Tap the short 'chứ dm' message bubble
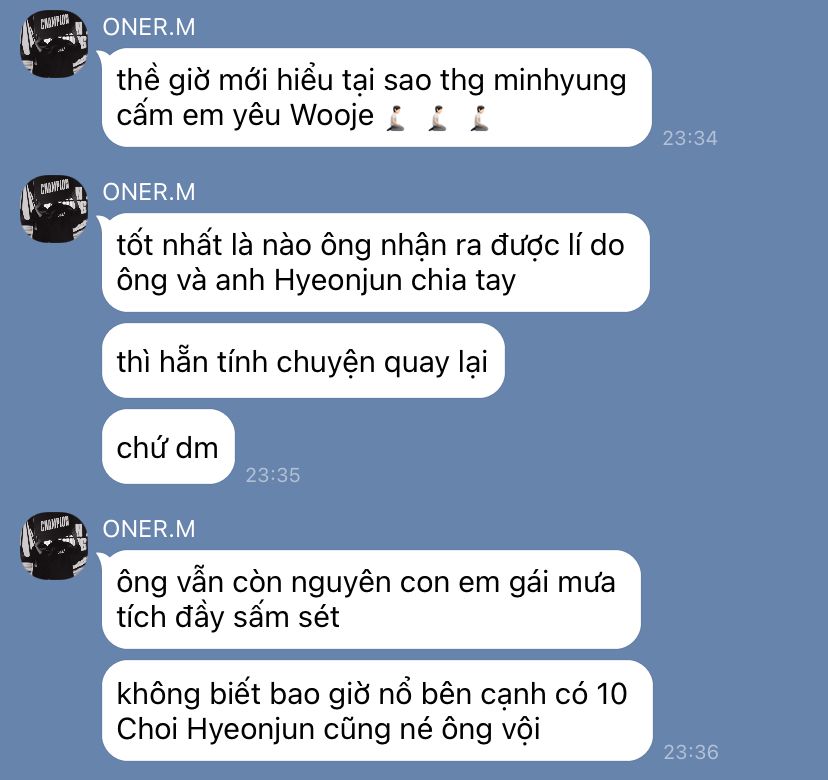Screen dimensions: 828x780 coord(168,447)
